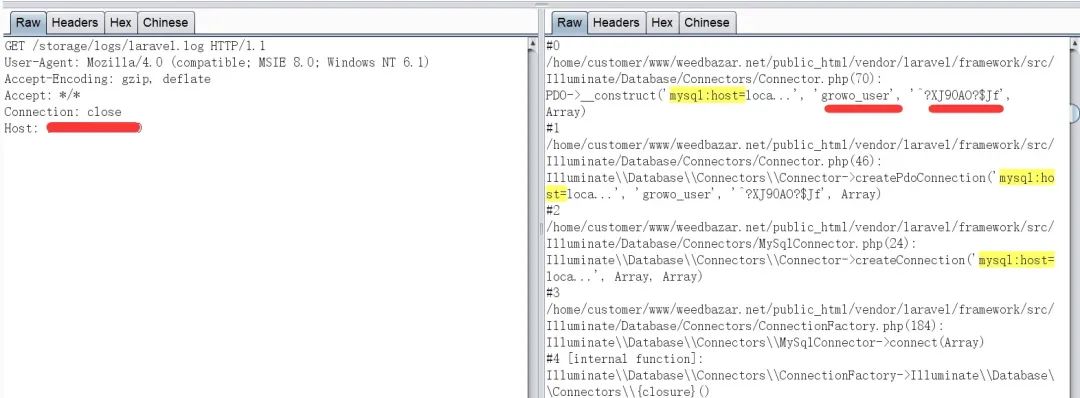Click the MySqlConnector->connect(Array) line
The width and height of the screenshot is (1080, 398).
pos(765,342)
